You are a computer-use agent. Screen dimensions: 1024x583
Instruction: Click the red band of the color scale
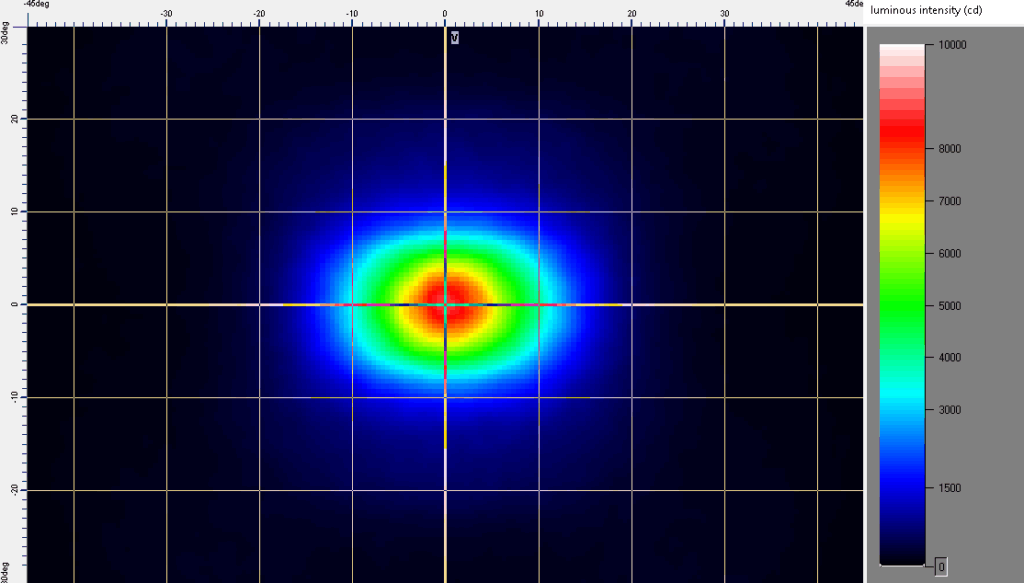pos(901,130)
